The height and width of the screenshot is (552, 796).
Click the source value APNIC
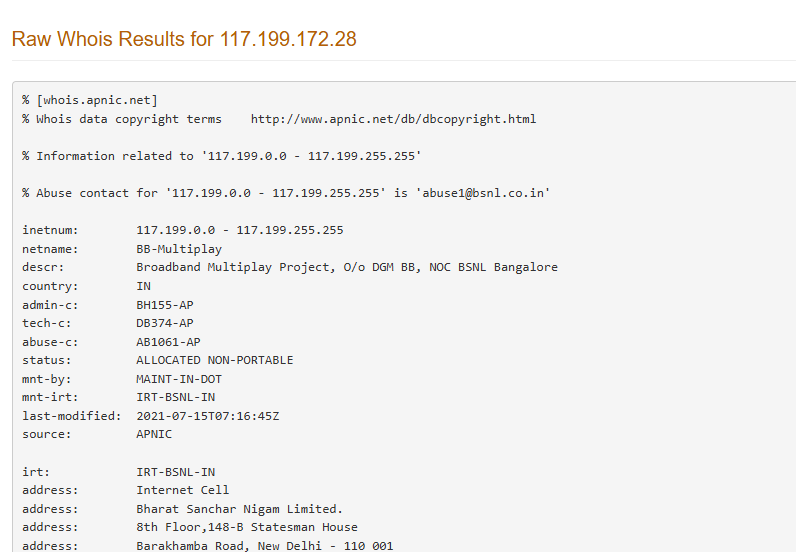(x=154, y=434)
